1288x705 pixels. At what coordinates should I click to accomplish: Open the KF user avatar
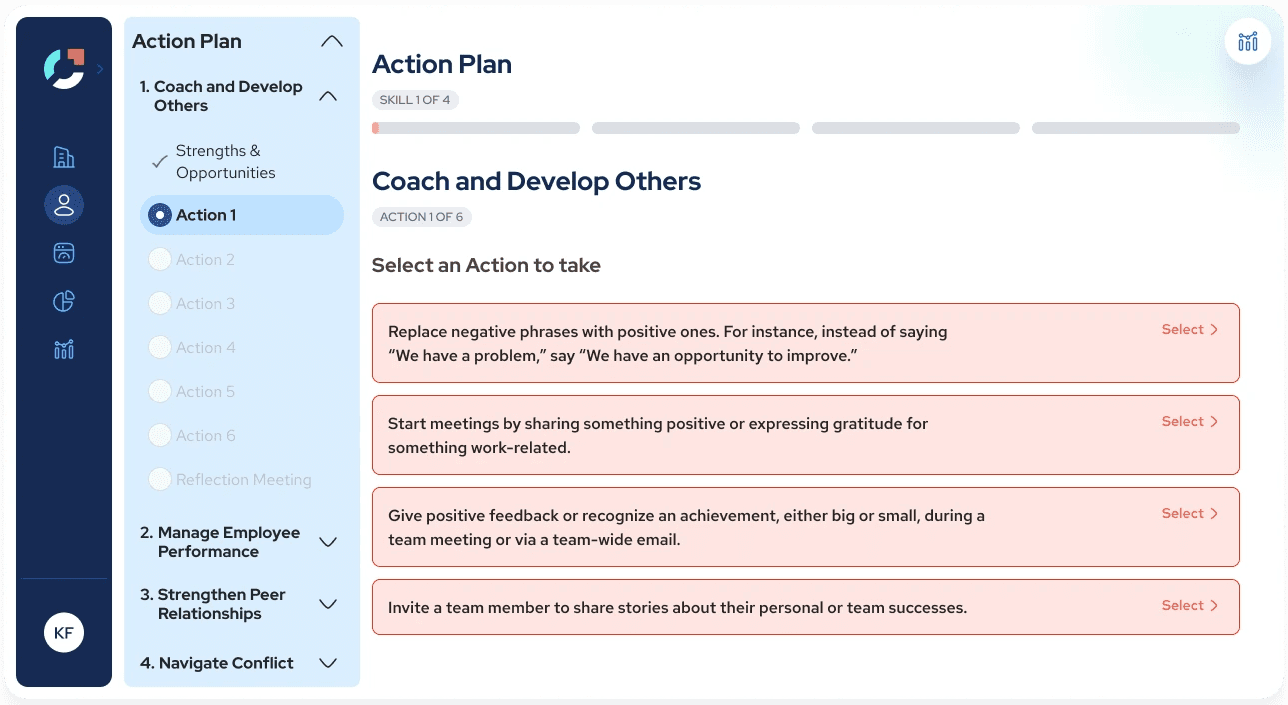64,632
